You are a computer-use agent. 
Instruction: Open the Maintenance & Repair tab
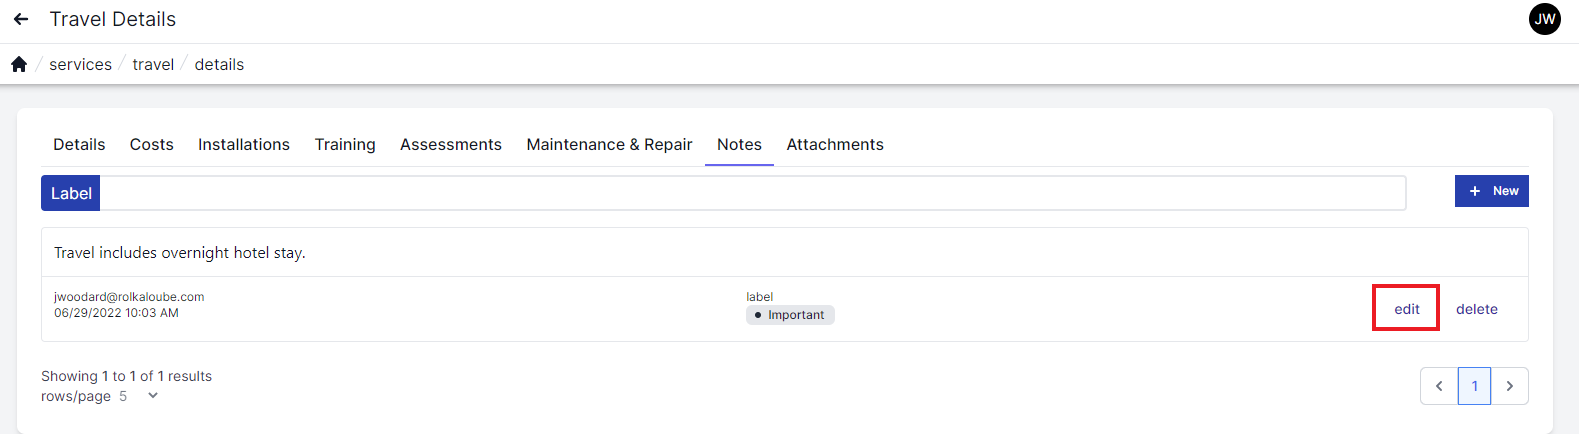(x=609, y=145)
